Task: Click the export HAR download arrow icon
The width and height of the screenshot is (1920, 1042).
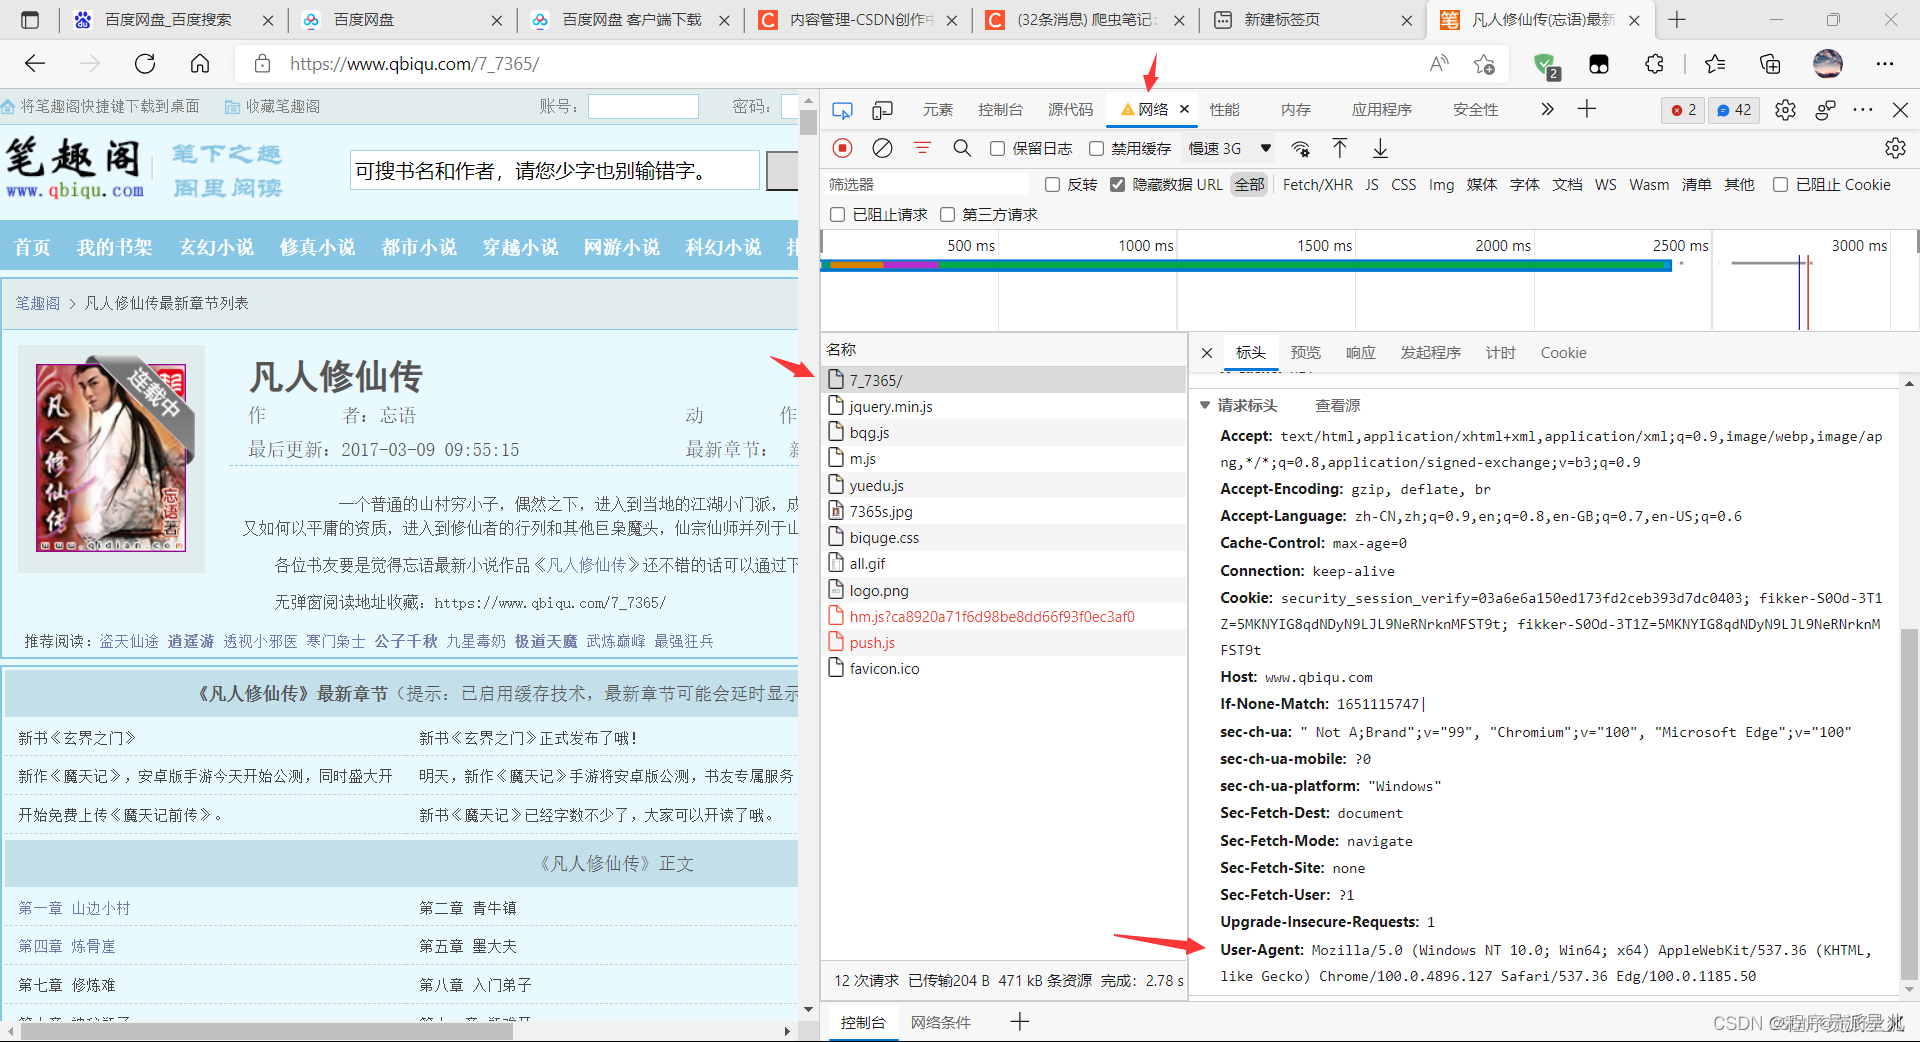Action: (1380, 148)
